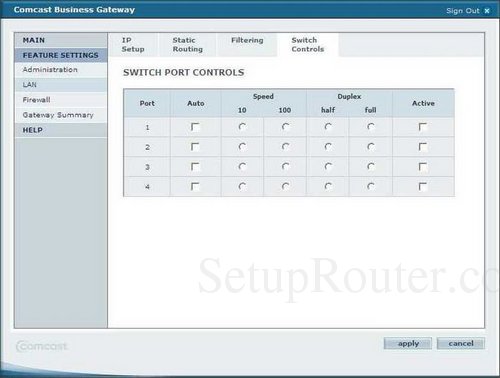Select full duplex for port 1
The image size is (500, 378).
point(371,127)
